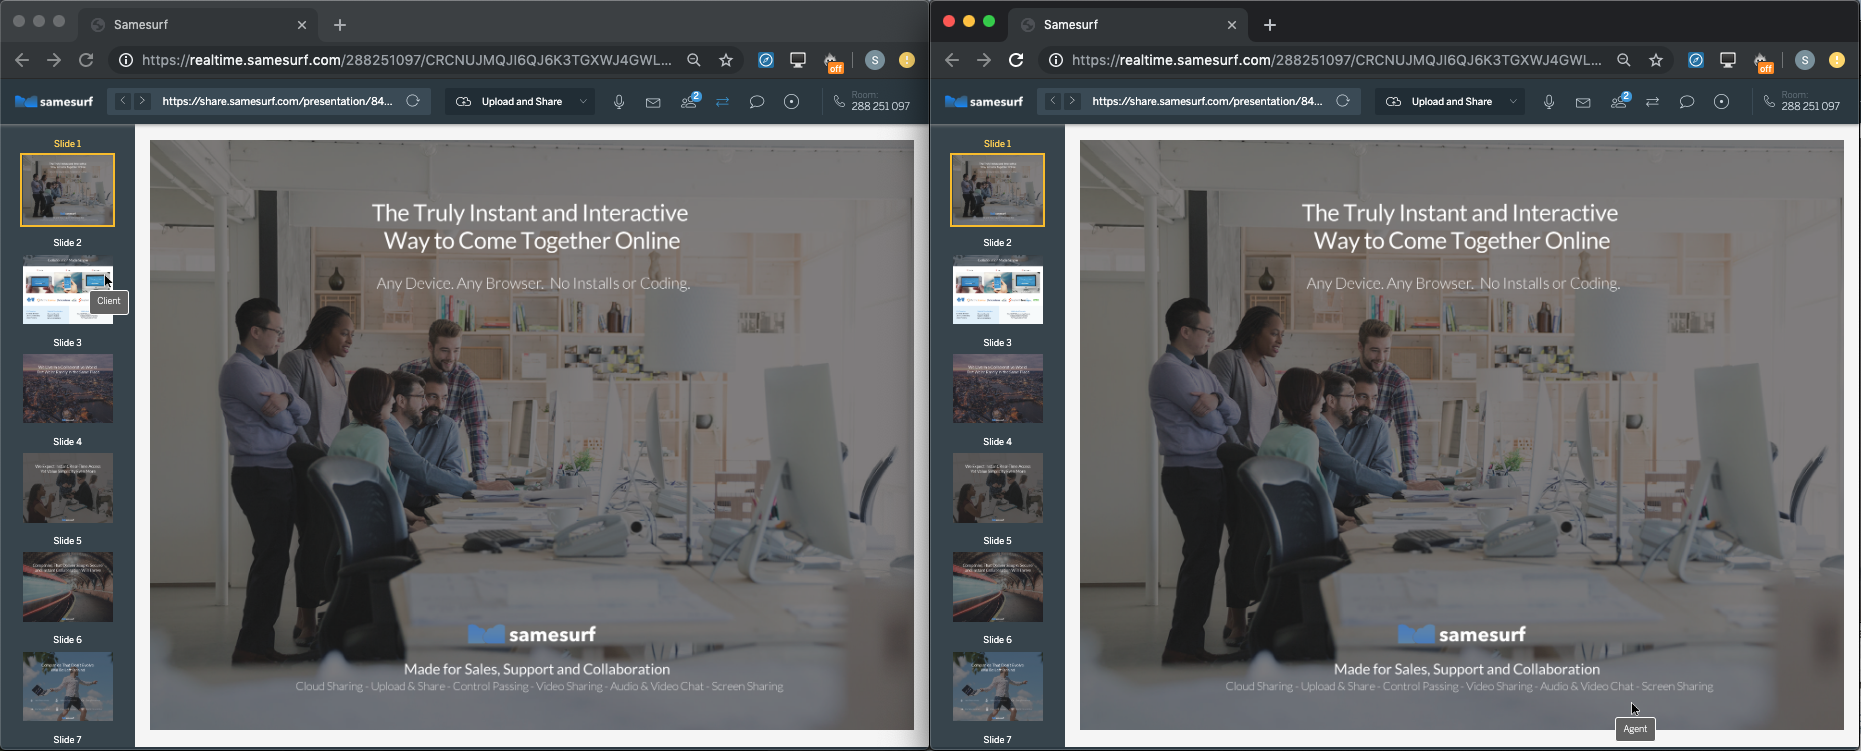Open the chat bubble in the left window
The width and height of the screenshot is (1861, 751).
pos(757,102)
